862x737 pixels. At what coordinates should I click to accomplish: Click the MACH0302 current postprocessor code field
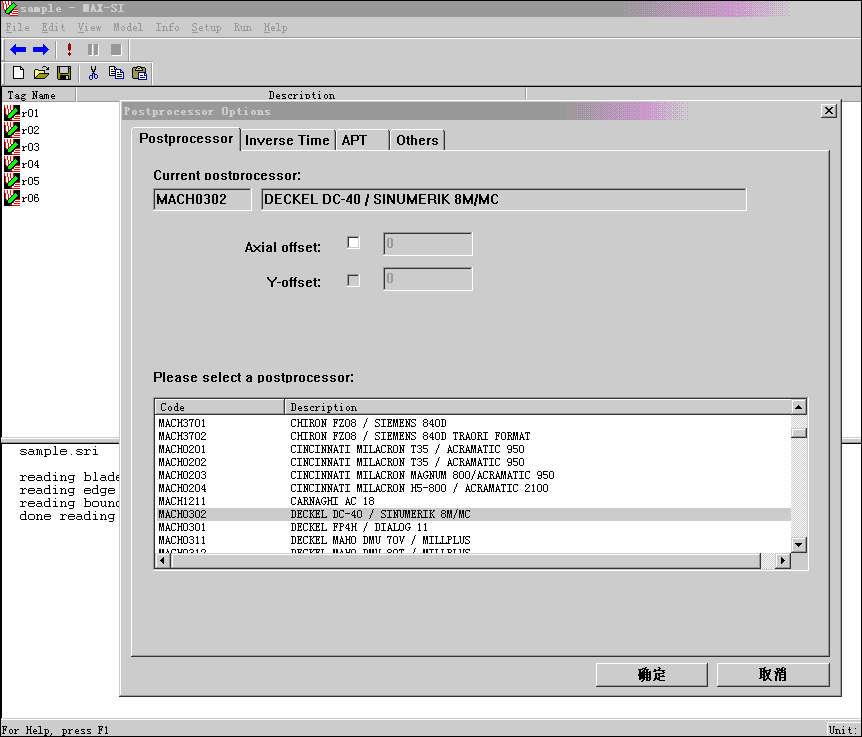(202, 200)
